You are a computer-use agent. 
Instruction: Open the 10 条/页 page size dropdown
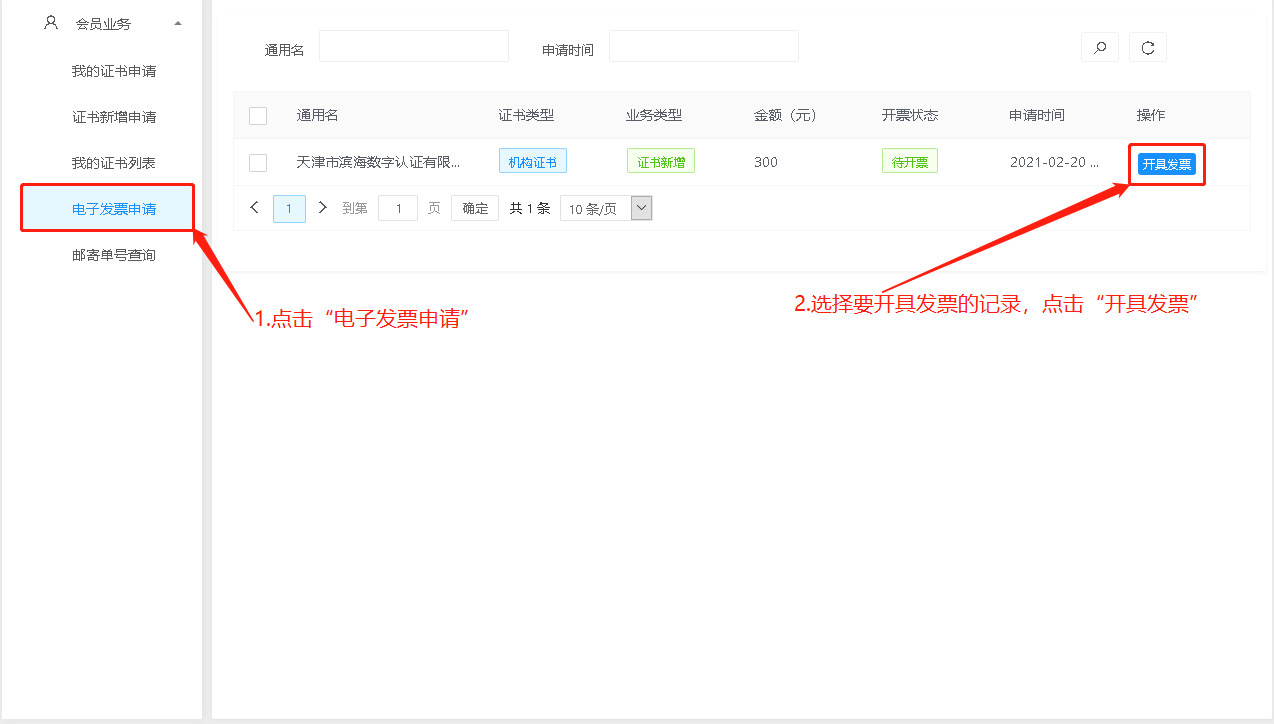coord(606,208)
